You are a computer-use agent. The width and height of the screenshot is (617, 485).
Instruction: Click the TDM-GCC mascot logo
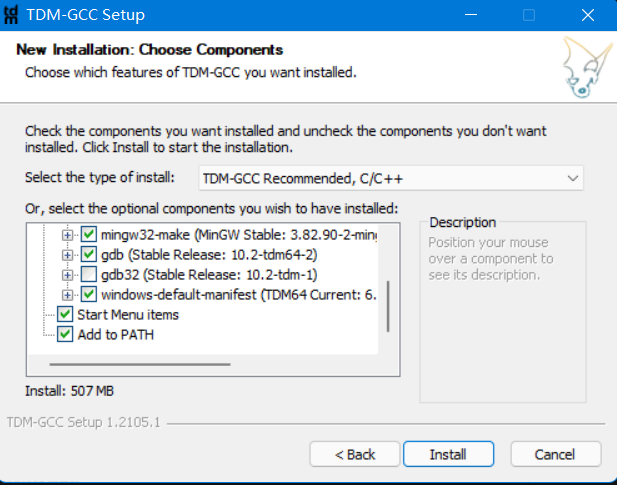pos(581,66)
